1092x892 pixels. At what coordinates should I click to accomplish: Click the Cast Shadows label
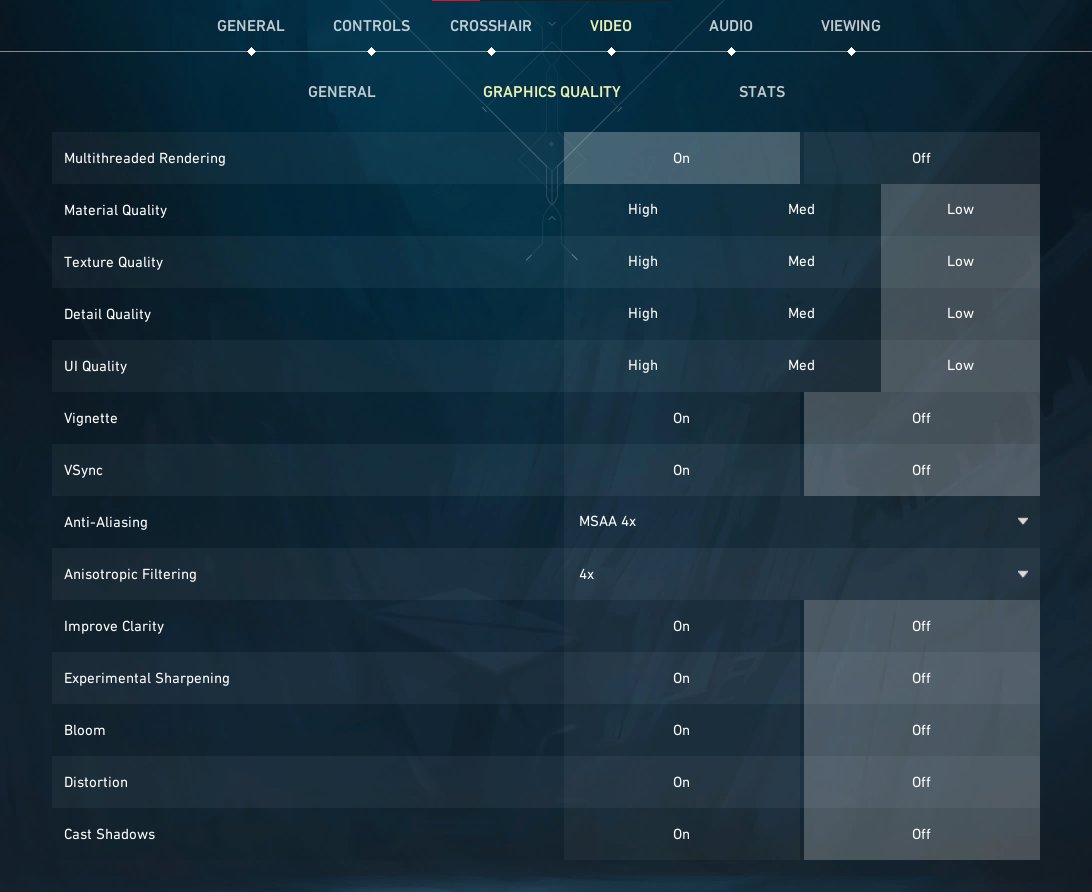pos(109,834)
